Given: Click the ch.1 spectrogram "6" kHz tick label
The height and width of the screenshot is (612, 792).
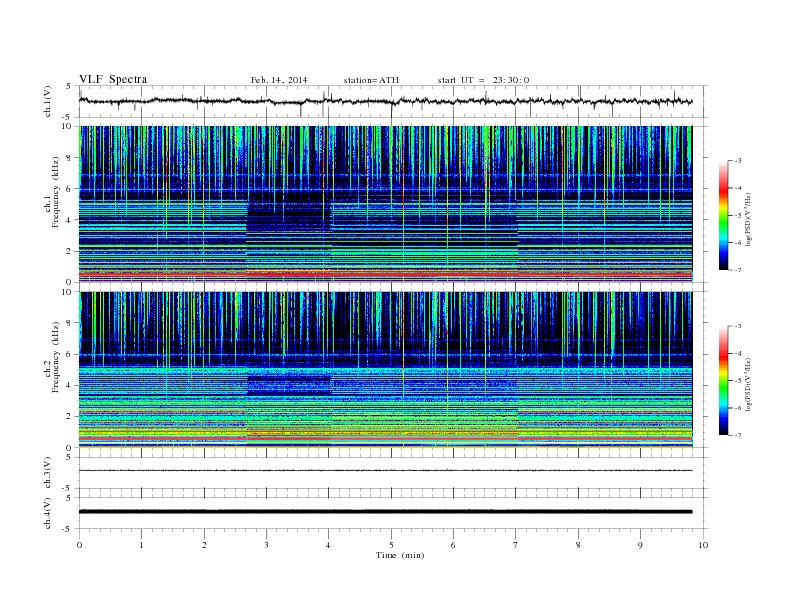Looking at the screenshot, I should coord(70,189).
